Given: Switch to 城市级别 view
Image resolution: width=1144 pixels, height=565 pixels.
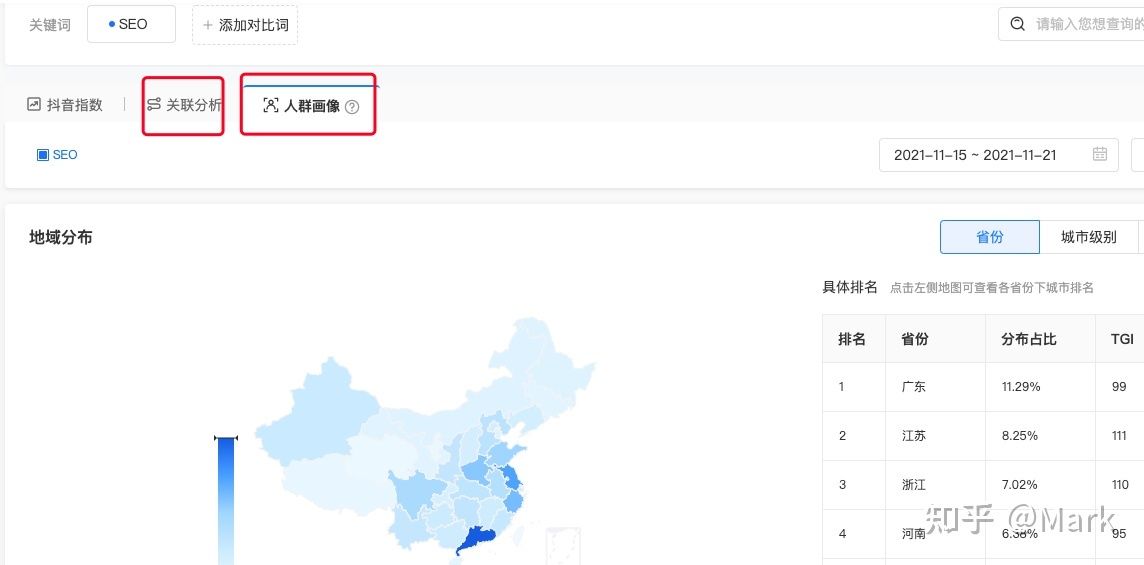Looking at the screenshot, I should click(x=1088, y=237).
